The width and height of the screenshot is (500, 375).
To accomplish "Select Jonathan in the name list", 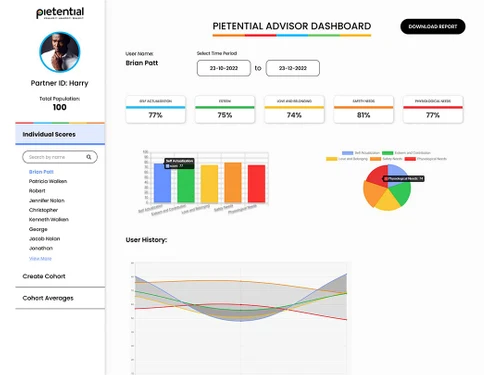I will click(x=41, y=248).
